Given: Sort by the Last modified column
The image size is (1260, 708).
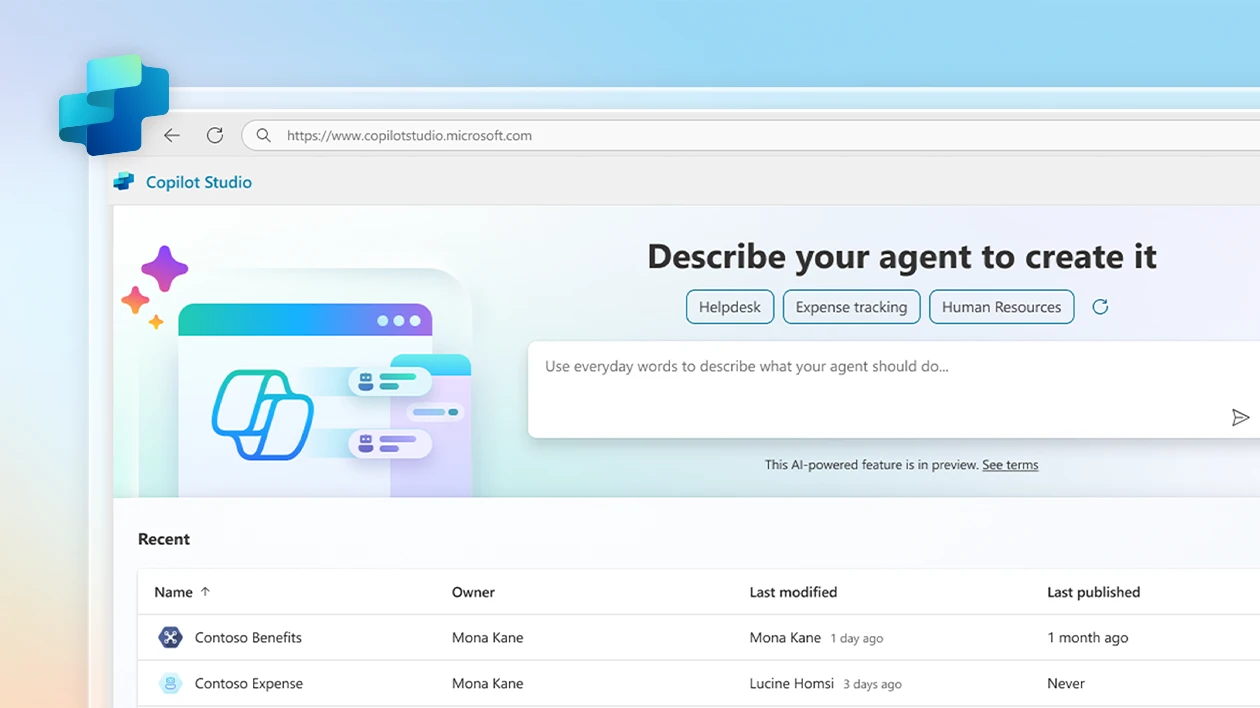Looking at the screenshot, I should (x=793, y=592).
